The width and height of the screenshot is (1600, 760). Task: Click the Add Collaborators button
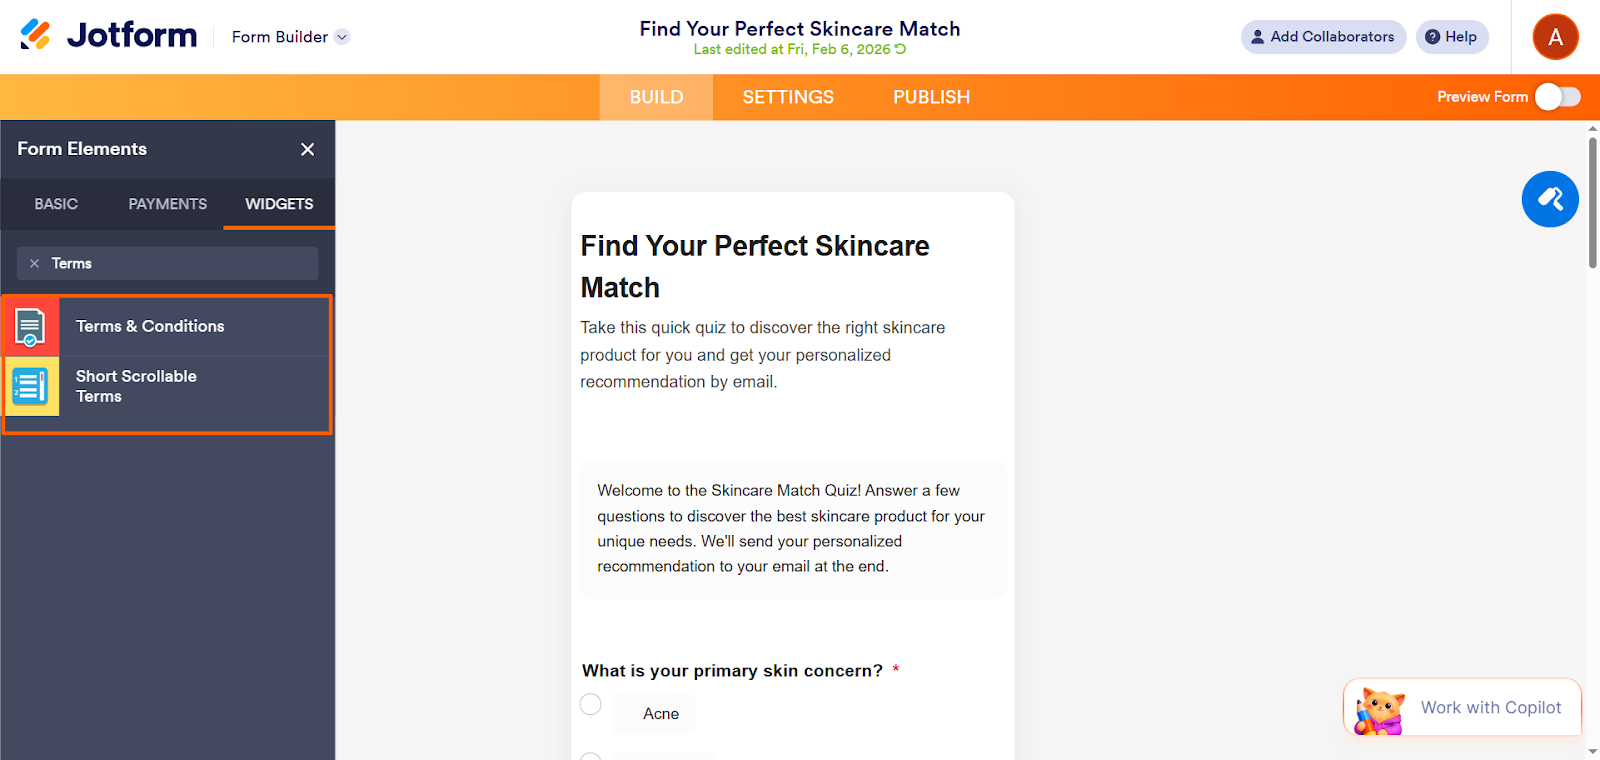click(1322, 37)
